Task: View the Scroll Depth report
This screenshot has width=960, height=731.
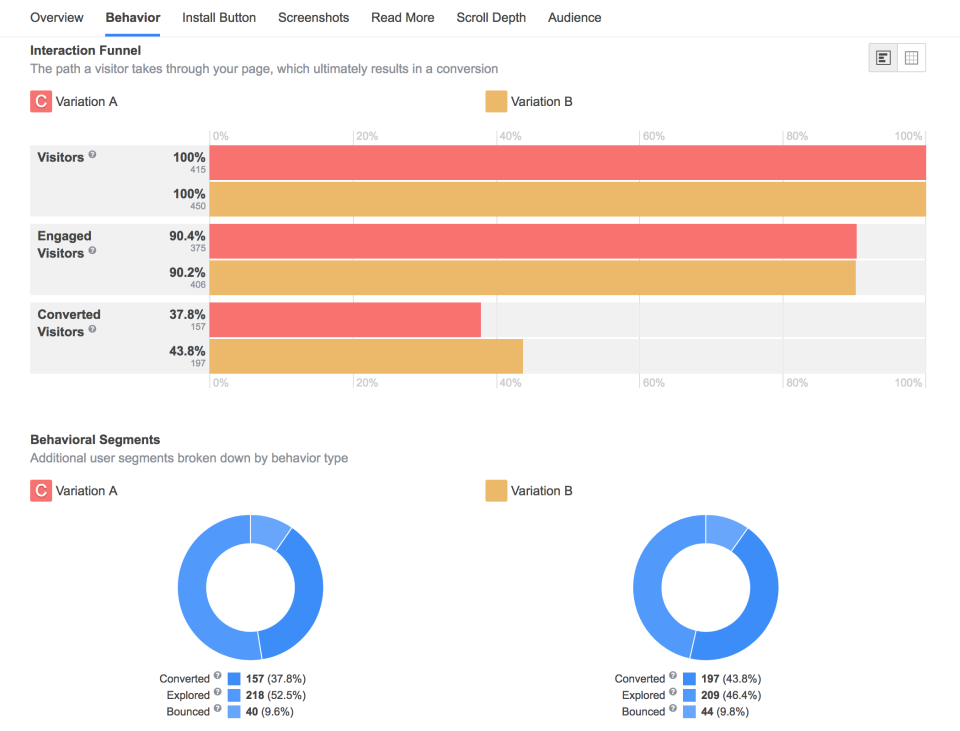Action: 491,17
